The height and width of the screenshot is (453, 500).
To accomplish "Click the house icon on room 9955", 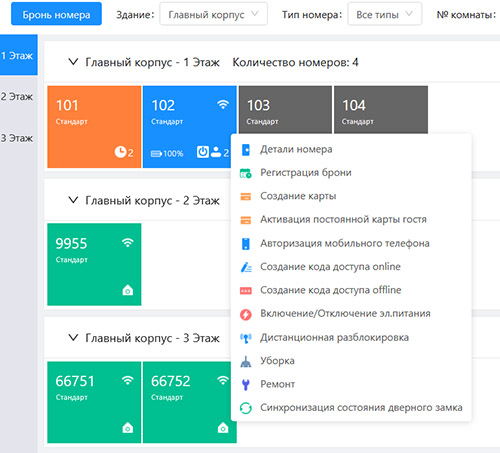I will click(x=128, y=290).
